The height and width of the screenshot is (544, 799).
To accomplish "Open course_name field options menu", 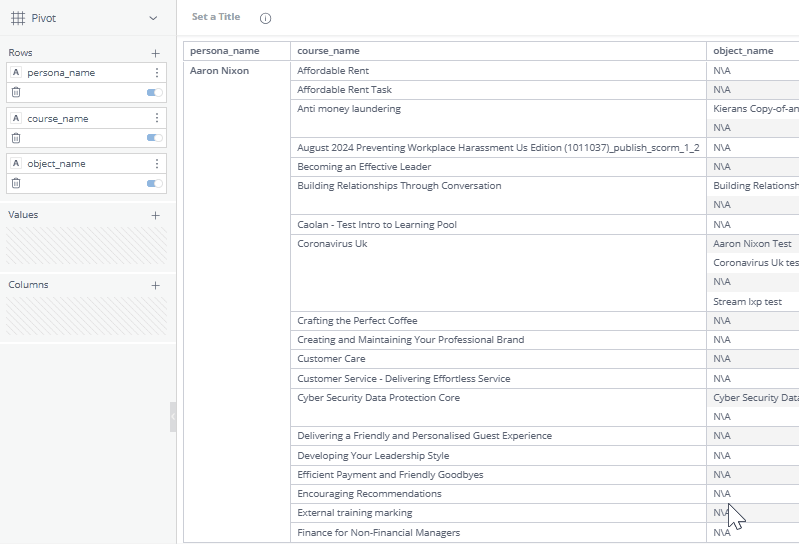I will point(157,118).
